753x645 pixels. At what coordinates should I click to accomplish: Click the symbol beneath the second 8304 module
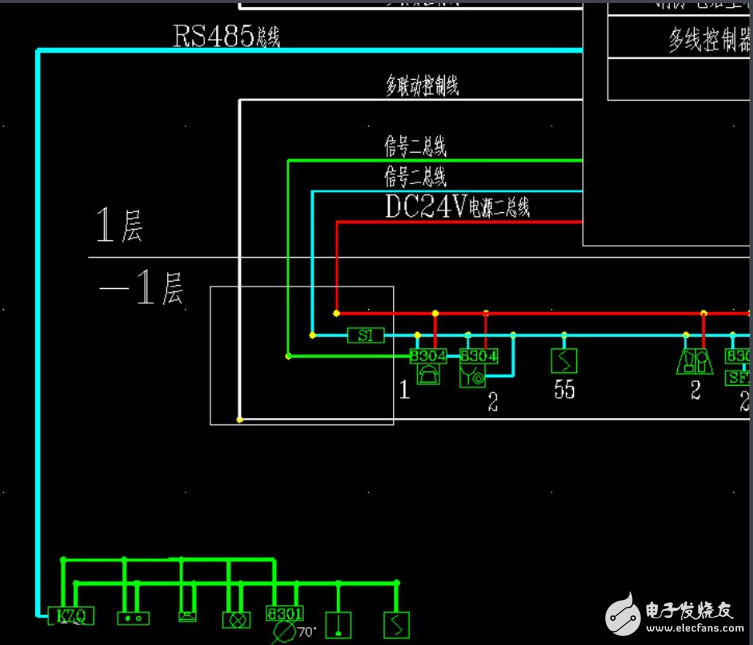click(x=471, y=376)
